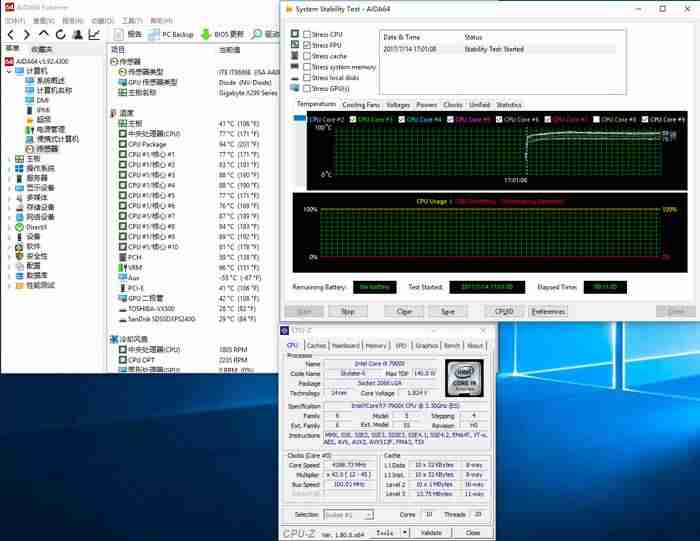This screenshot has height=541, width=700.
Task: Expand the 显示设备 tree node
Action: point(9,188)
